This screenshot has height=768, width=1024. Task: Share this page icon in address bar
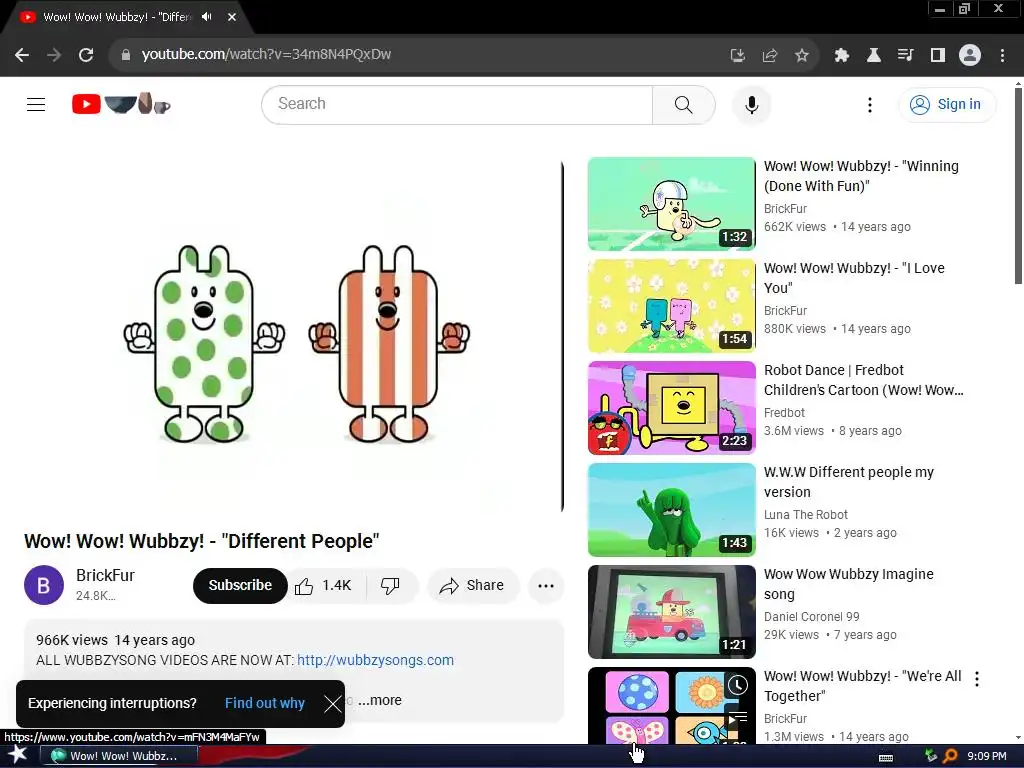[x=770, y=56]
